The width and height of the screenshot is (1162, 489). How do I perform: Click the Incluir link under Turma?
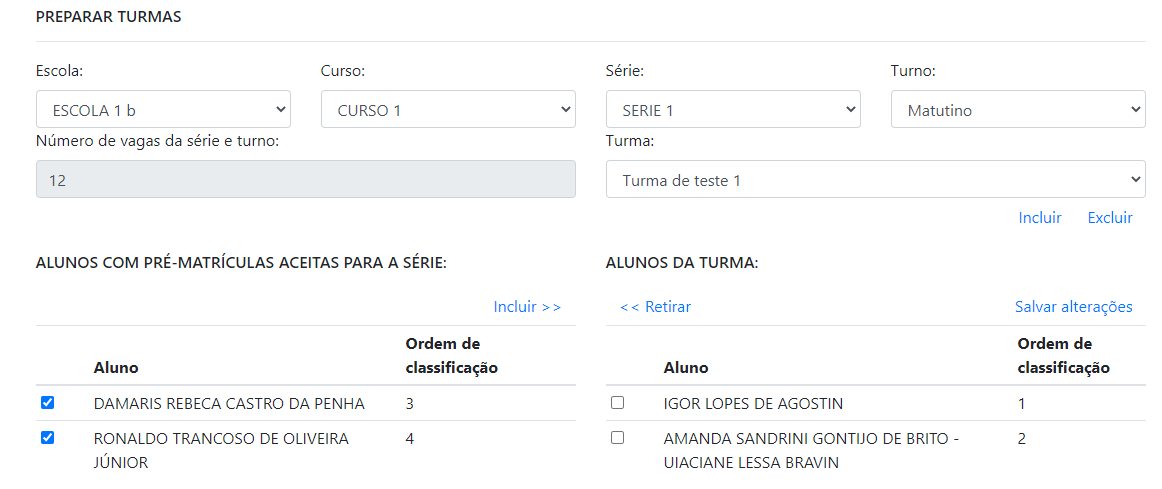tap(1040, 217)
